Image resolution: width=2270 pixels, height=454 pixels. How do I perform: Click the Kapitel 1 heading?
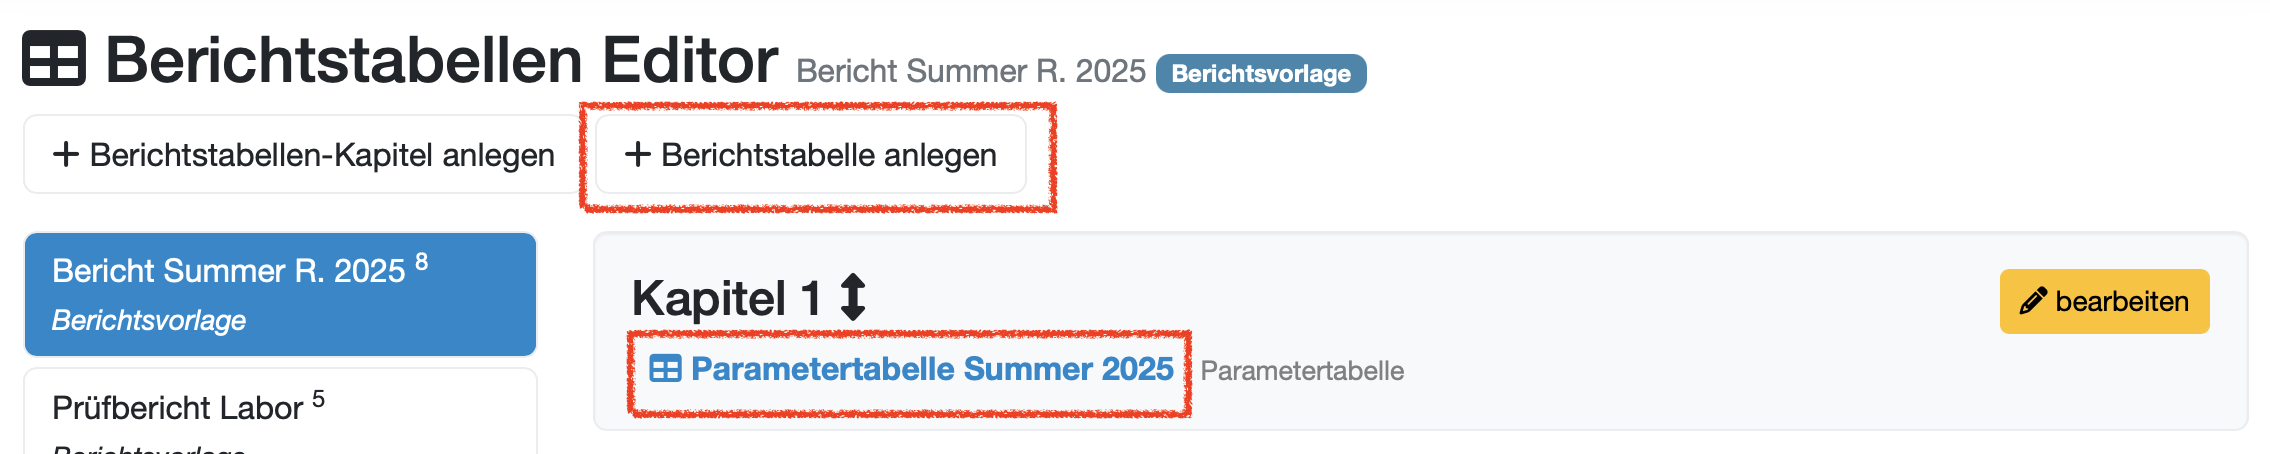(725, 298)
